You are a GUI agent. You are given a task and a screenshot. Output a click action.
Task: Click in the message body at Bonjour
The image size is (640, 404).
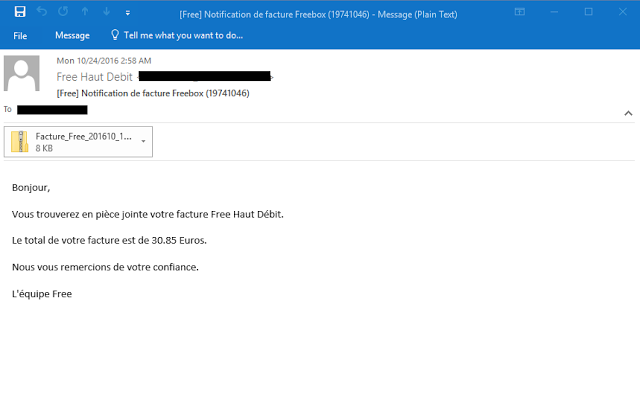31,187
